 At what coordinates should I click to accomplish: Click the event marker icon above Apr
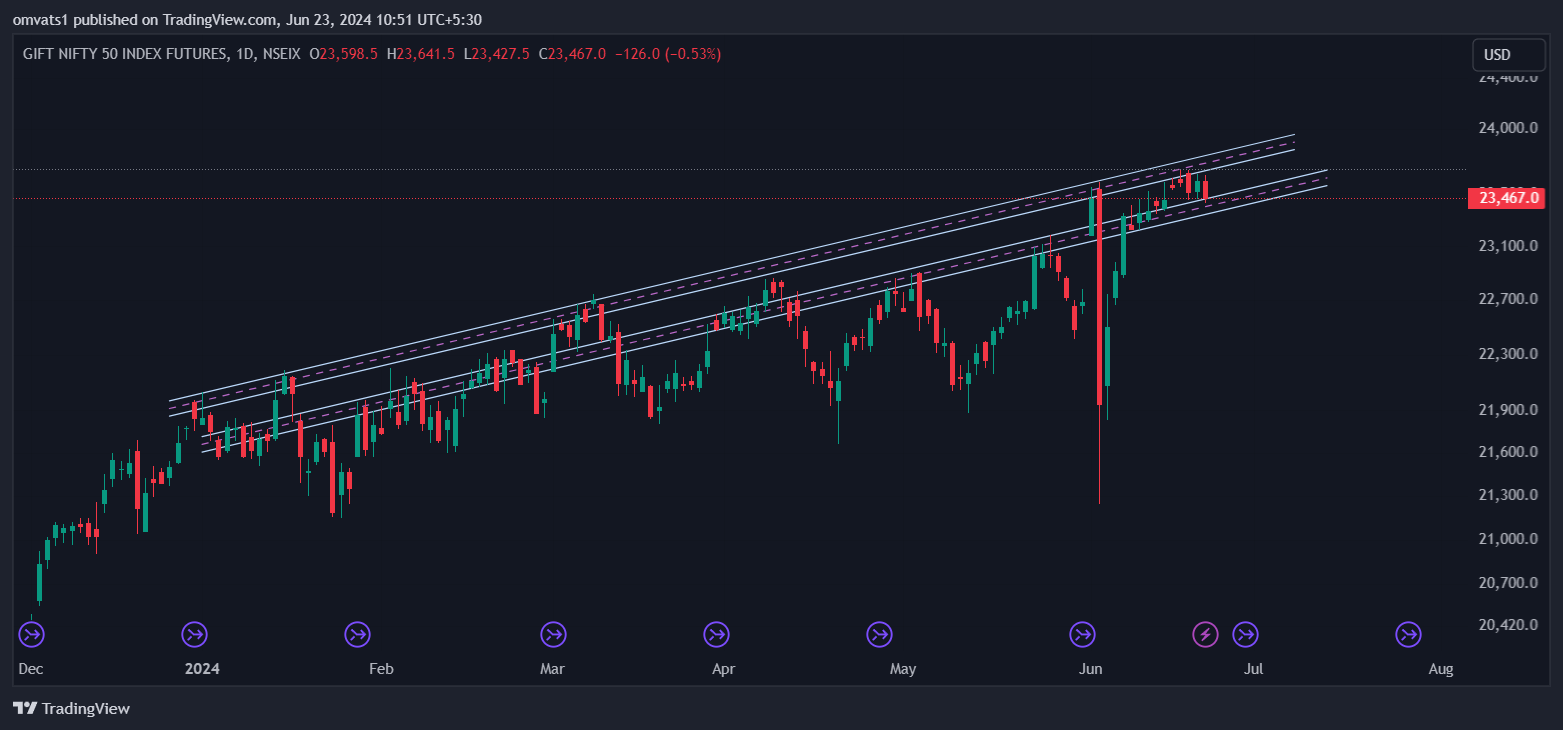tap(716, 634)
